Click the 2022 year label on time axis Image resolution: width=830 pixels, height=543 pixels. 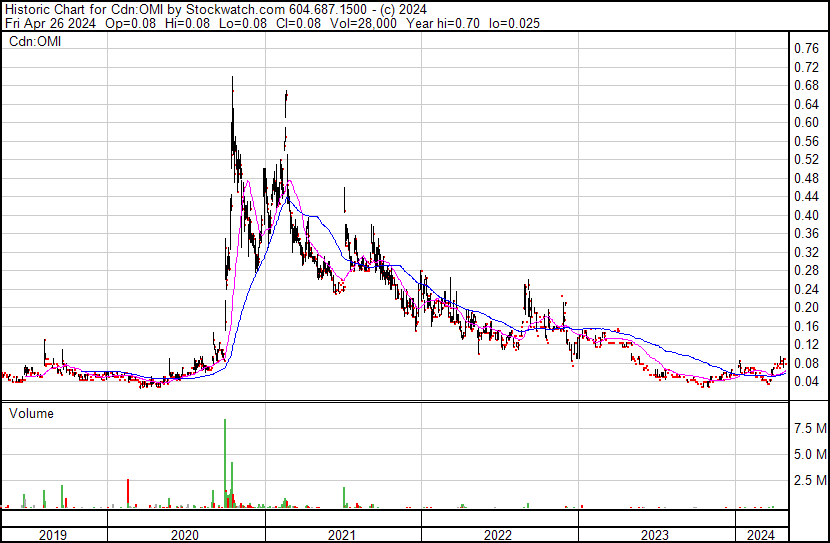498,535
